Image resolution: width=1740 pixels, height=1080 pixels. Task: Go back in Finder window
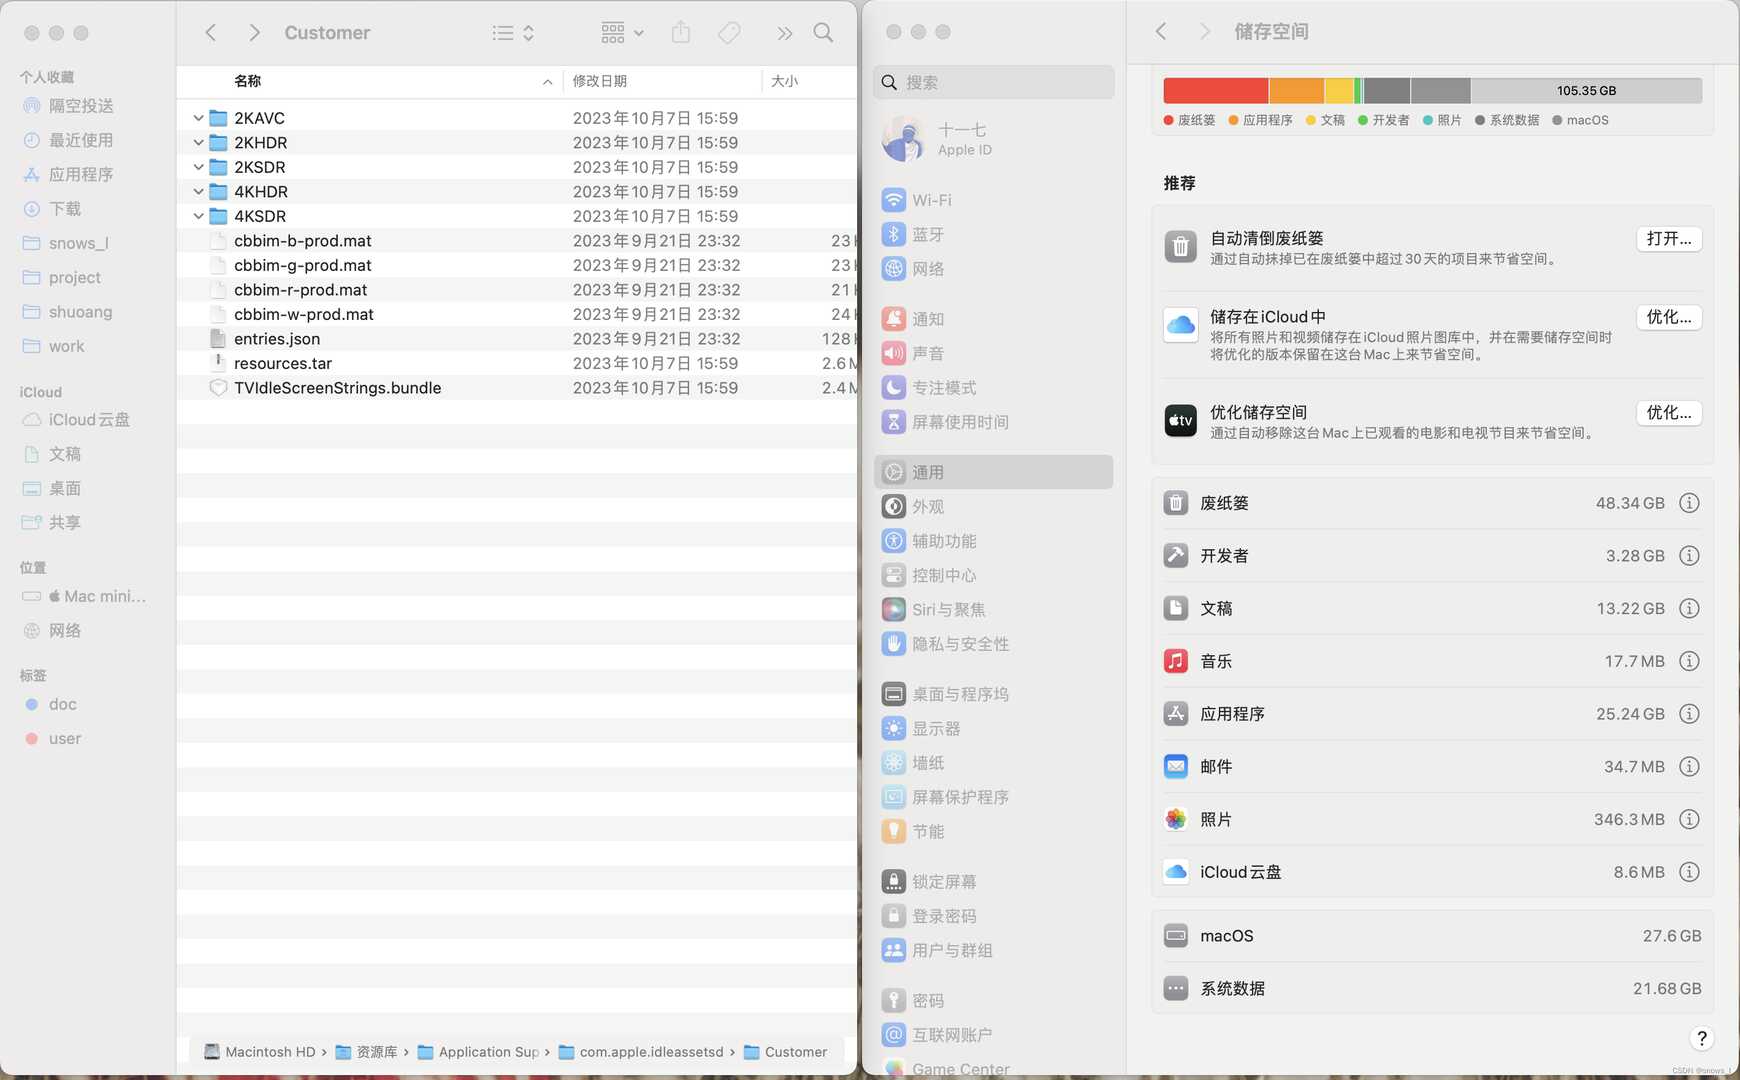pyautogui.click(x=211, y=33)
